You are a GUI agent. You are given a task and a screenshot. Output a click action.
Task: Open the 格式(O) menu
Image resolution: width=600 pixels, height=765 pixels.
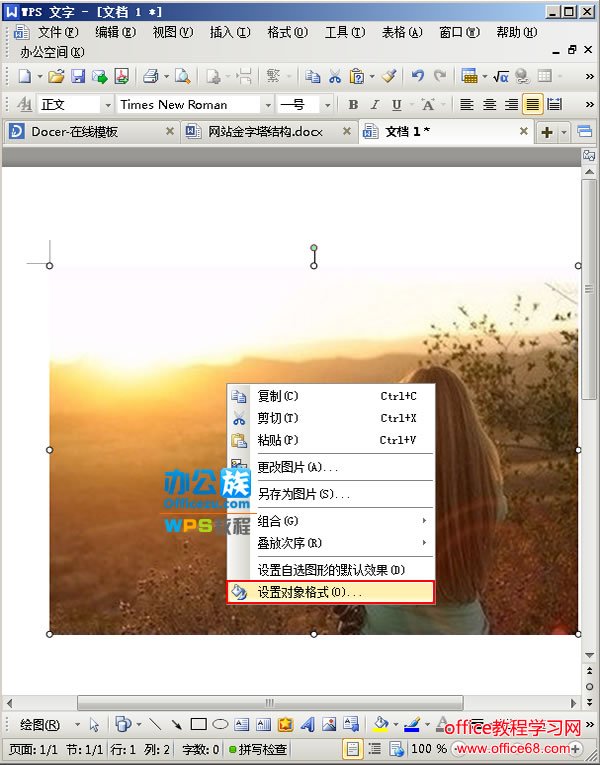click(287, 32)
